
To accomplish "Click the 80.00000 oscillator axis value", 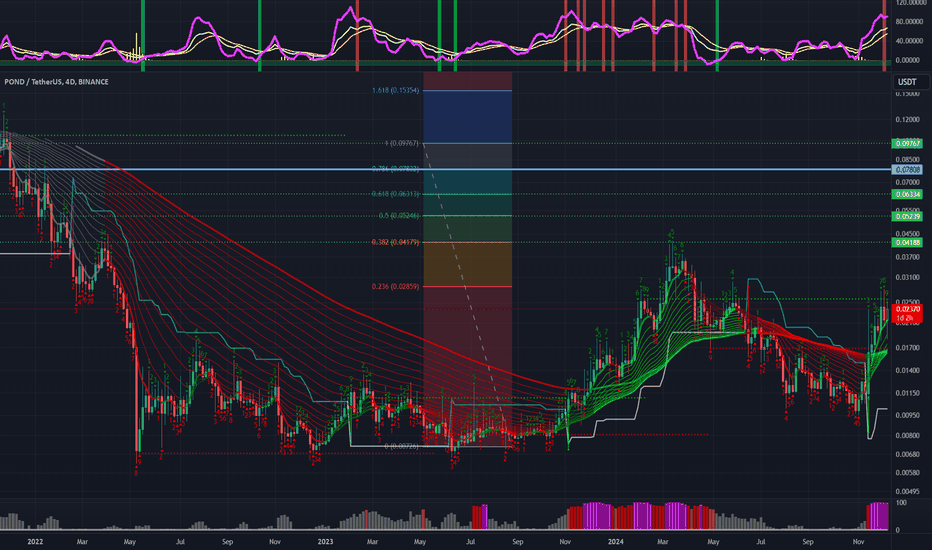I will pos(909,21).
